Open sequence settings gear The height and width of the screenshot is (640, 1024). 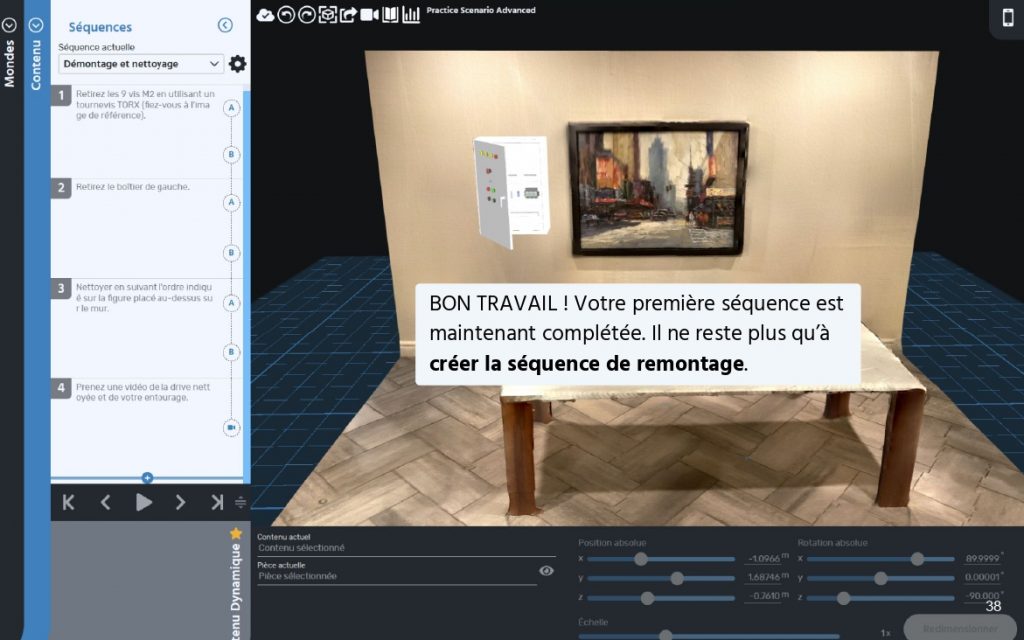pos(237,64)
